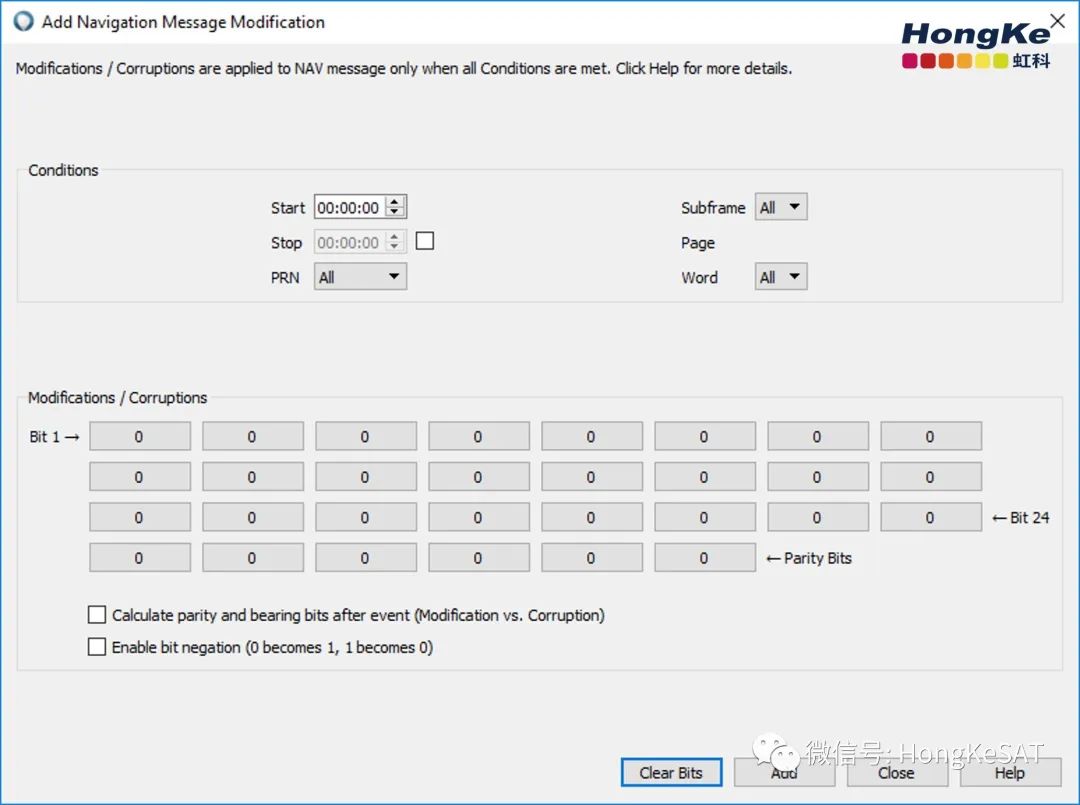Open Help for more details
The width and height of the screenshot is (1080, 805).
[1010, 773]
